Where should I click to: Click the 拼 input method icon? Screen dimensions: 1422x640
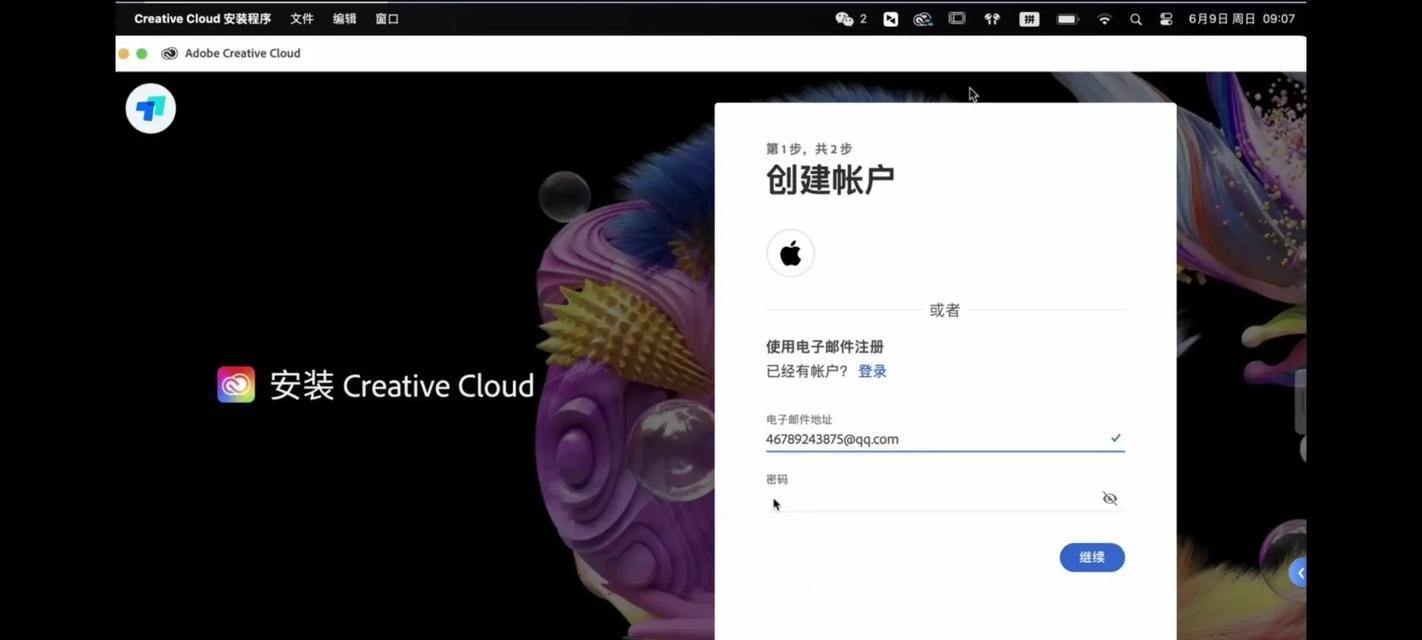(1029, 19)
